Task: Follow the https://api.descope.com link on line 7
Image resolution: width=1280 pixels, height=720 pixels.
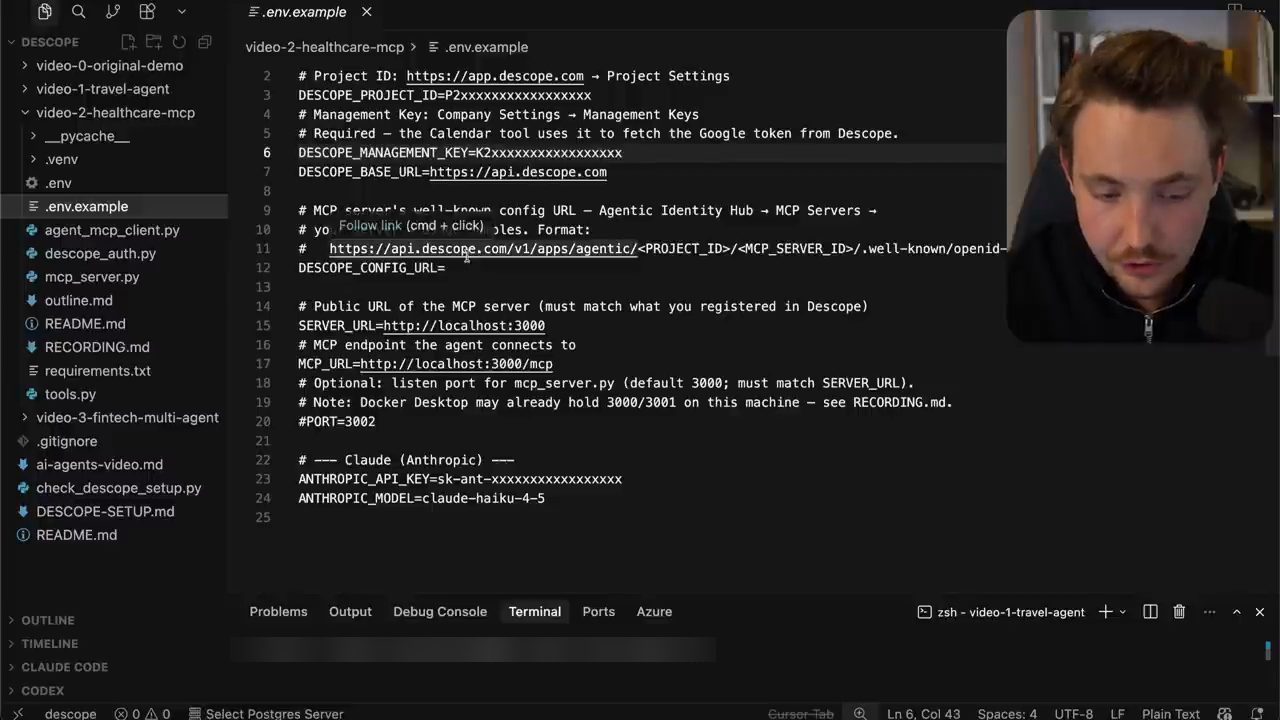Action: point(518,172)
